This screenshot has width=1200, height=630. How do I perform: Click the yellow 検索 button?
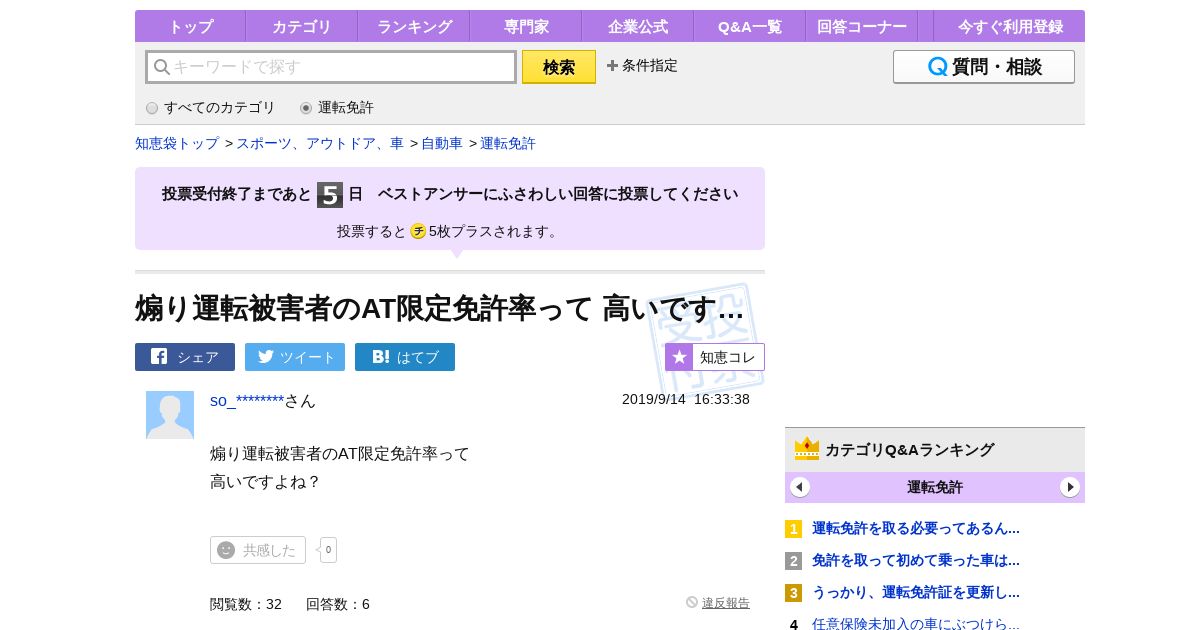click(559, 67)
